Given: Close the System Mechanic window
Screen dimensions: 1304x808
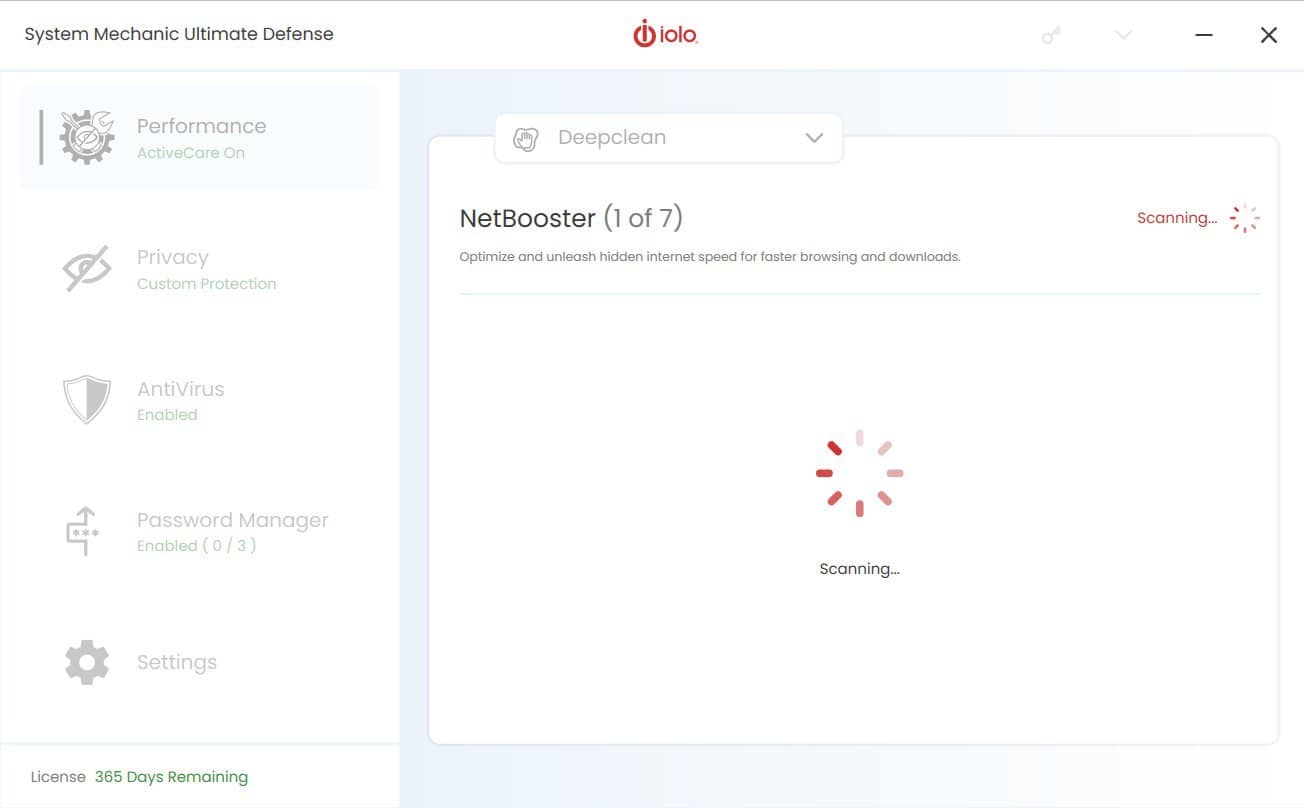Looking at the screenshot, I should pyautogui.click(x=1269, y=35).
